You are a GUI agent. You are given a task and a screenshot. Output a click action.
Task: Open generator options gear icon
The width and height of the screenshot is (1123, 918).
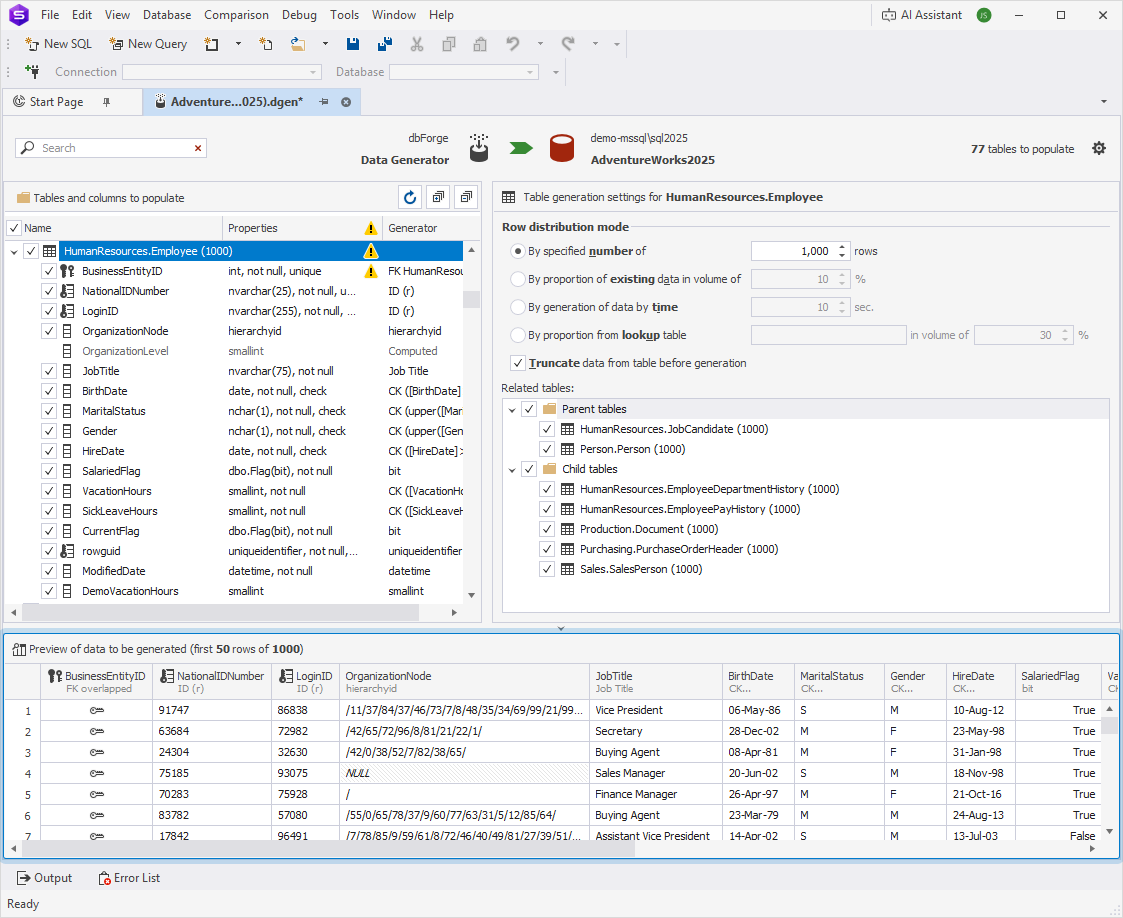pos(1099,148)
